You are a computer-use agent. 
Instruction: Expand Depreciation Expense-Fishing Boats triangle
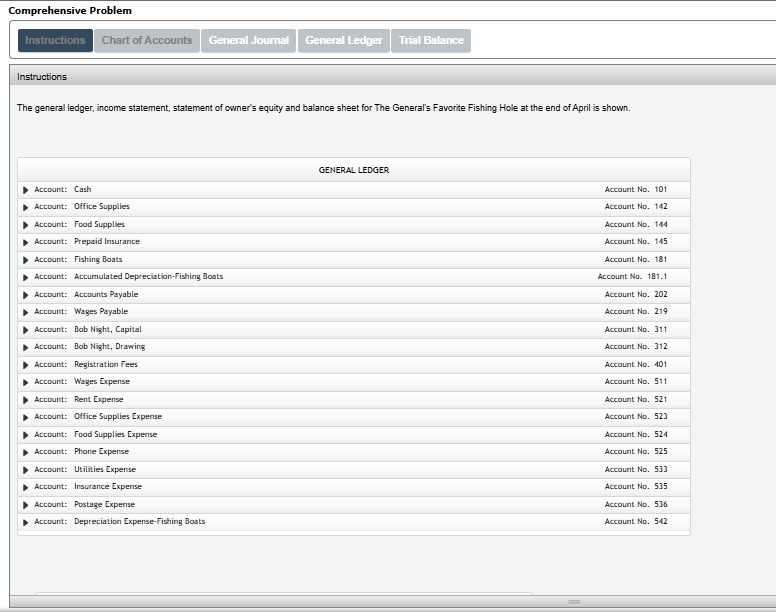point(26,522)
